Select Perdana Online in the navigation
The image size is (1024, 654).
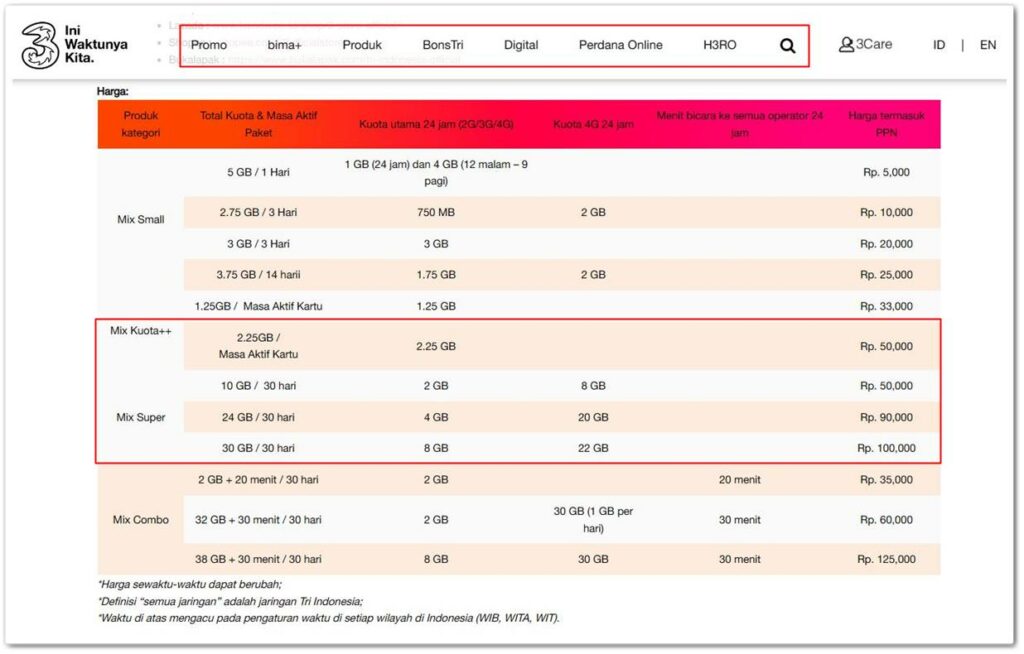620,44
